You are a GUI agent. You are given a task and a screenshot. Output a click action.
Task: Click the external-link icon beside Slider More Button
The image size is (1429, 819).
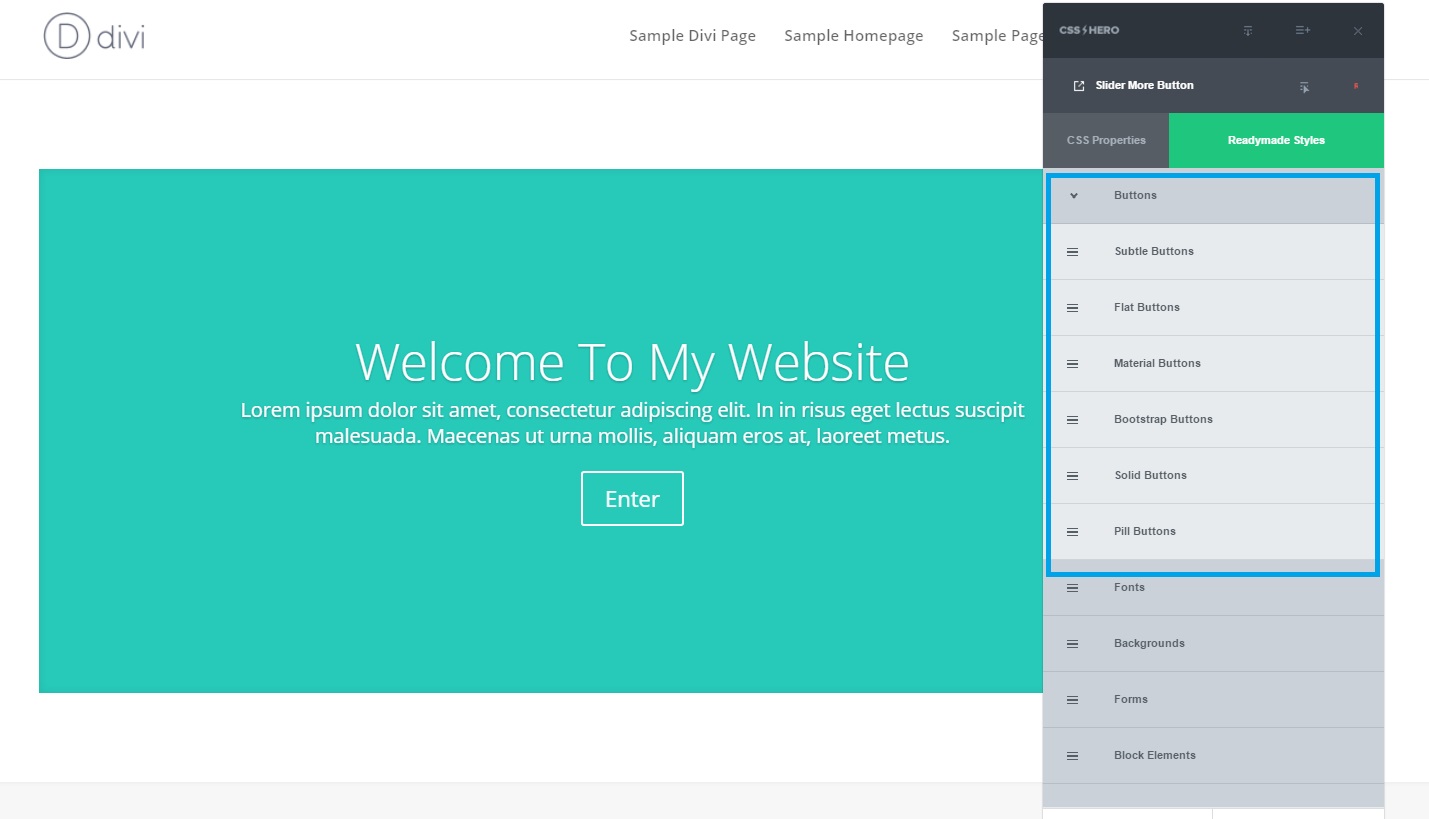click(1079, 86)
